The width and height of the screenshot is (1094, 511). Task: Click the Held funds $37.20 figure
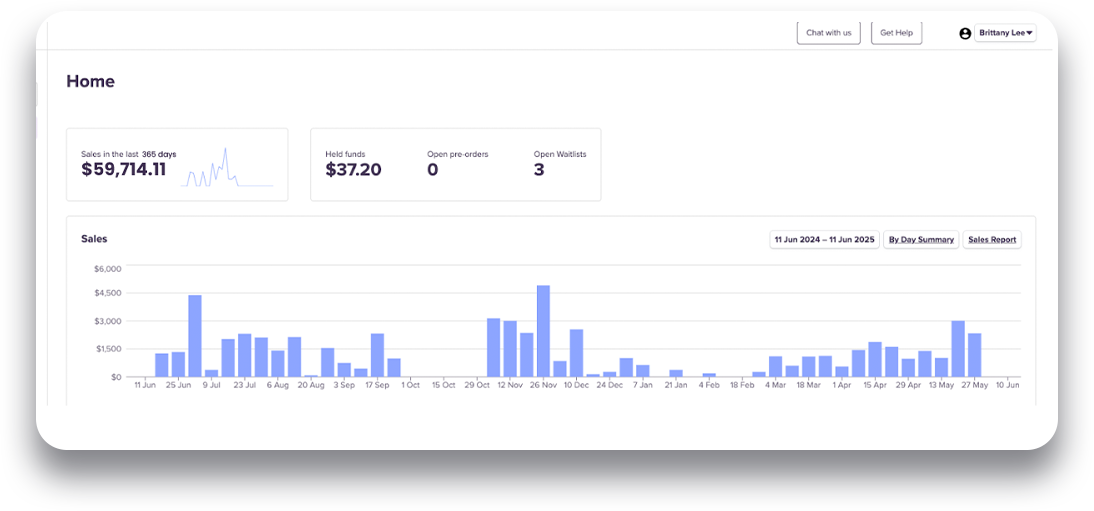coord(353,170)
